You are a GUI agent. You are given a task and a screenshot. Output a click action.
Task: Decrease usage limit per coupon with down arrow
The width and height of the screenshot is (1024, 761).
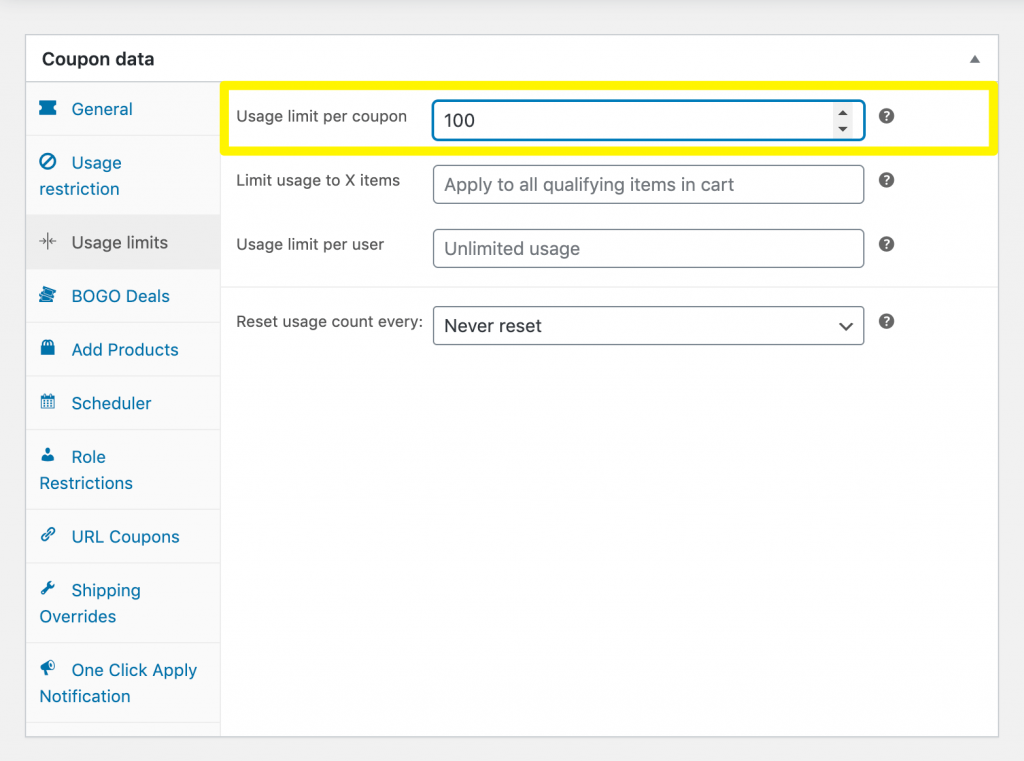tap(843, 129)
